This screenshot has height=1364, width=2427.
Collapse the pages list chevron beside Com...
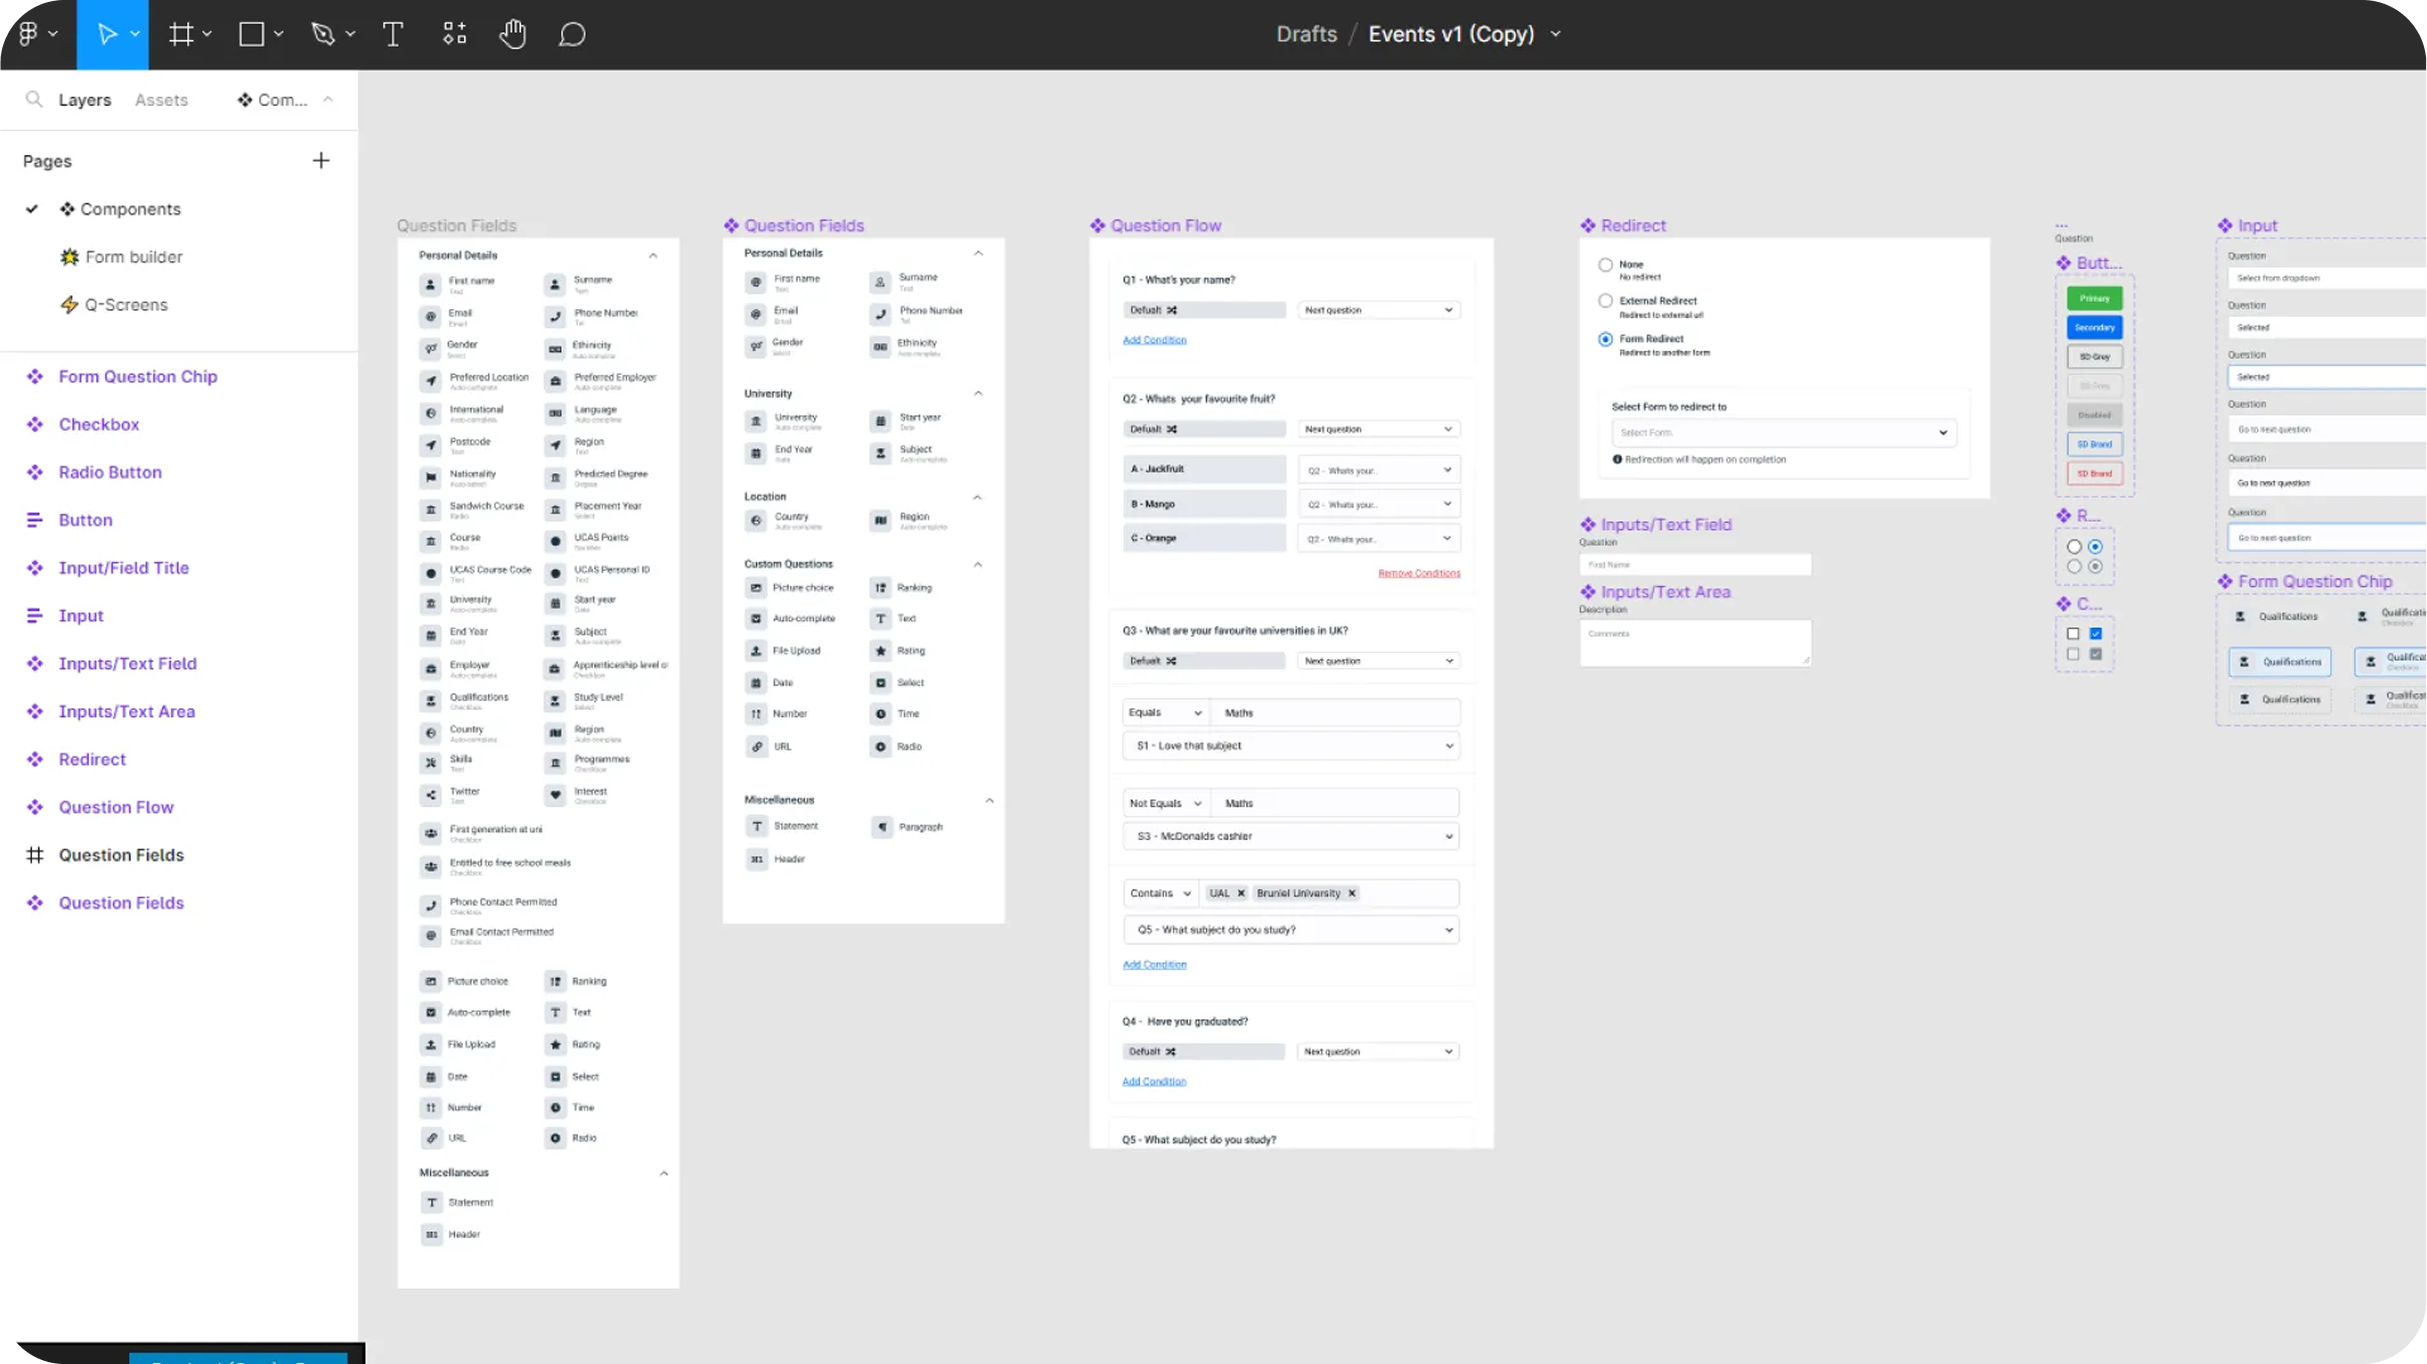(x=328, y=99)
